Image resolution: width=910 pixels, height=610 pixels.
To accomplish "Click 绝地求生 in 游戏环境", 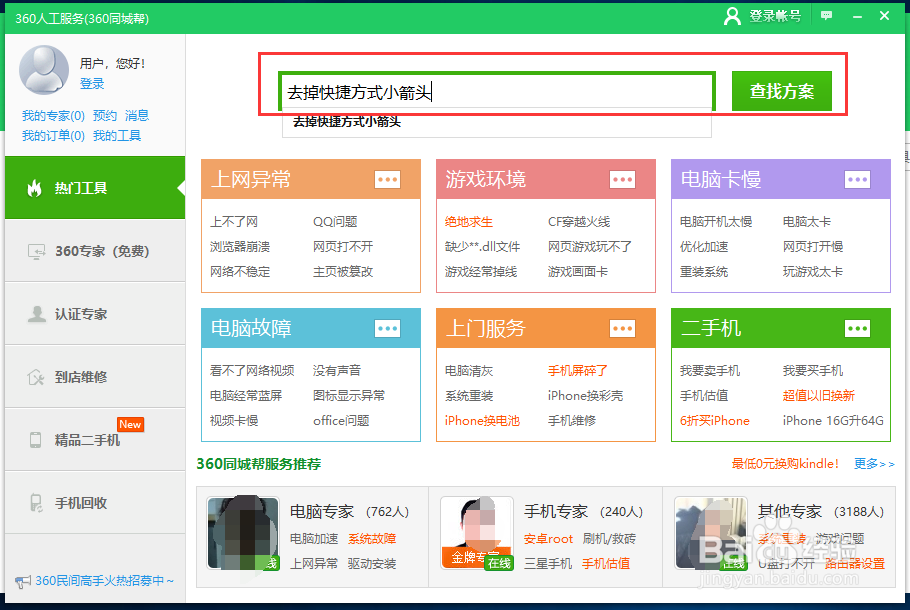I will click(x=468, y=222).
